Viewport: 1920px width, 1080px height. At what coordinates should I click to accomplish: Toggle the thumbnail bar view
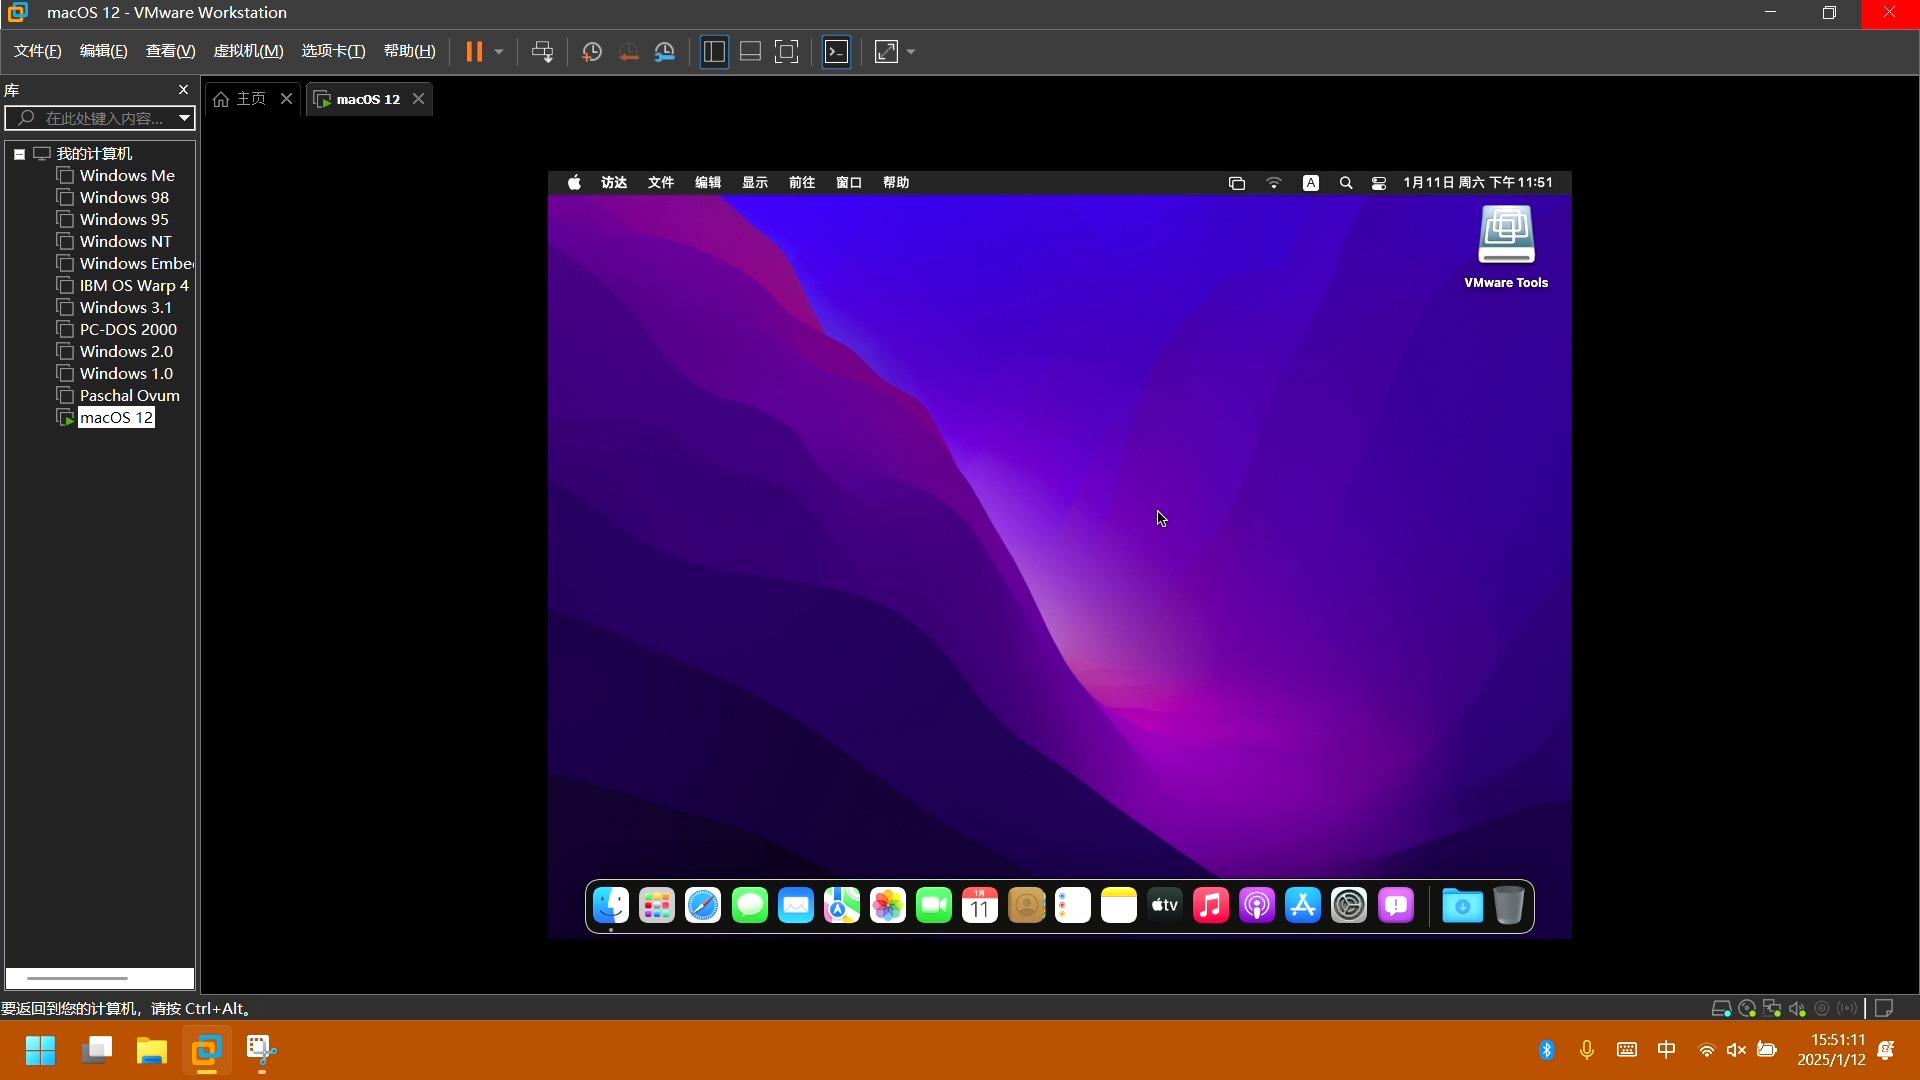(750, 52)
